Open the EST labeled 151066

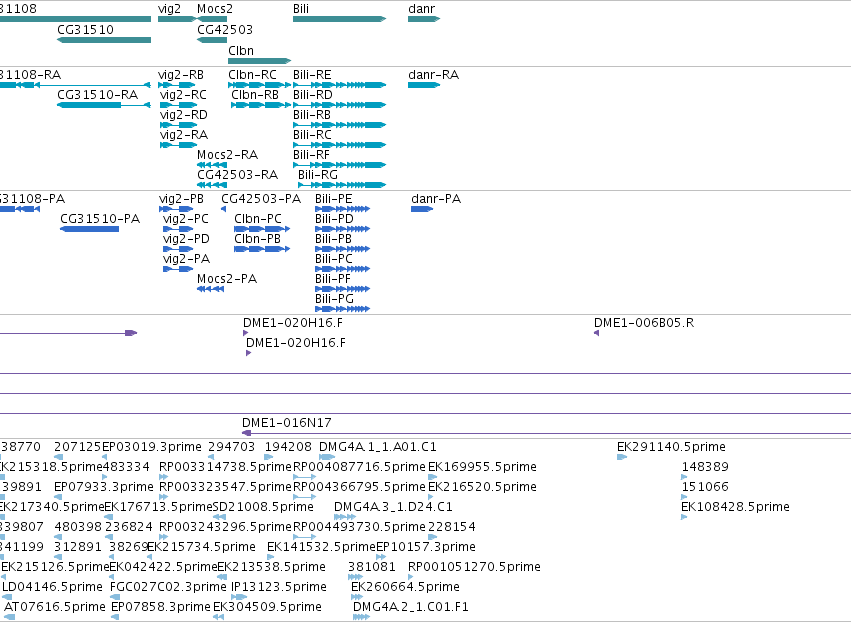684,498
